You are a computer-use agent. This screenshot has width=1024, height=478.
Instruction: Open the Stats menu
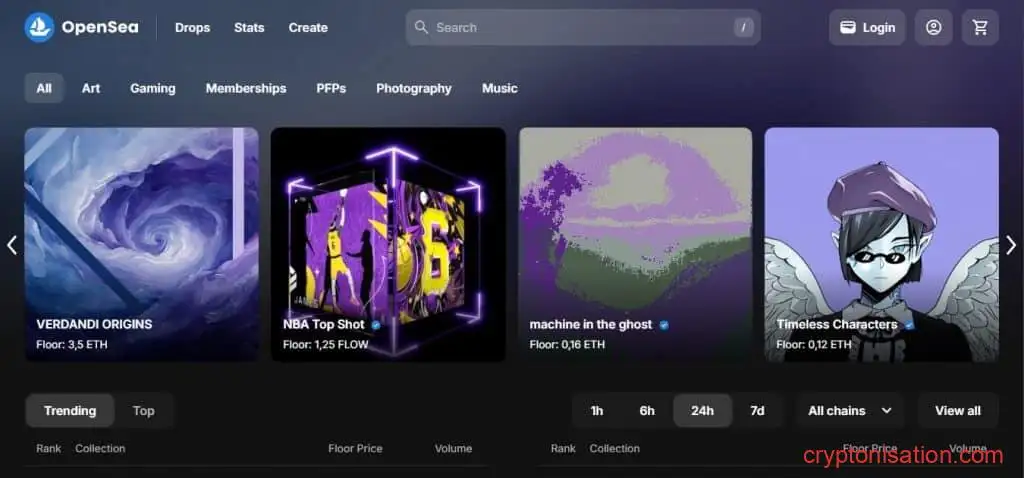pyautogui.click(x=249, y=27)
